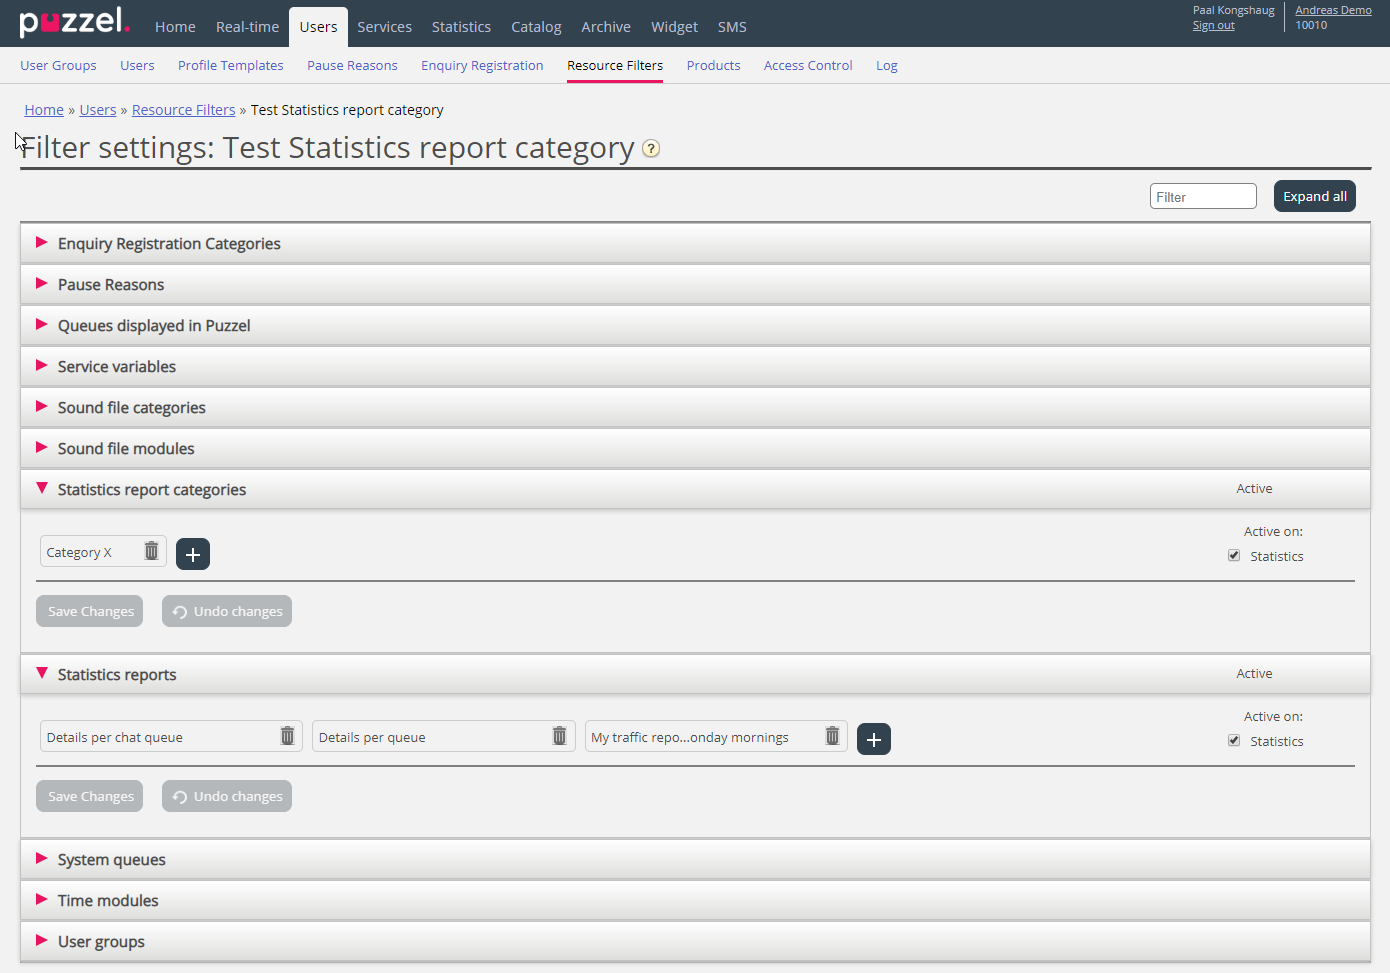Toggle Statistics checkbox under Statistics reports
The image size is (1390, 973).
tap(1234, 741)
